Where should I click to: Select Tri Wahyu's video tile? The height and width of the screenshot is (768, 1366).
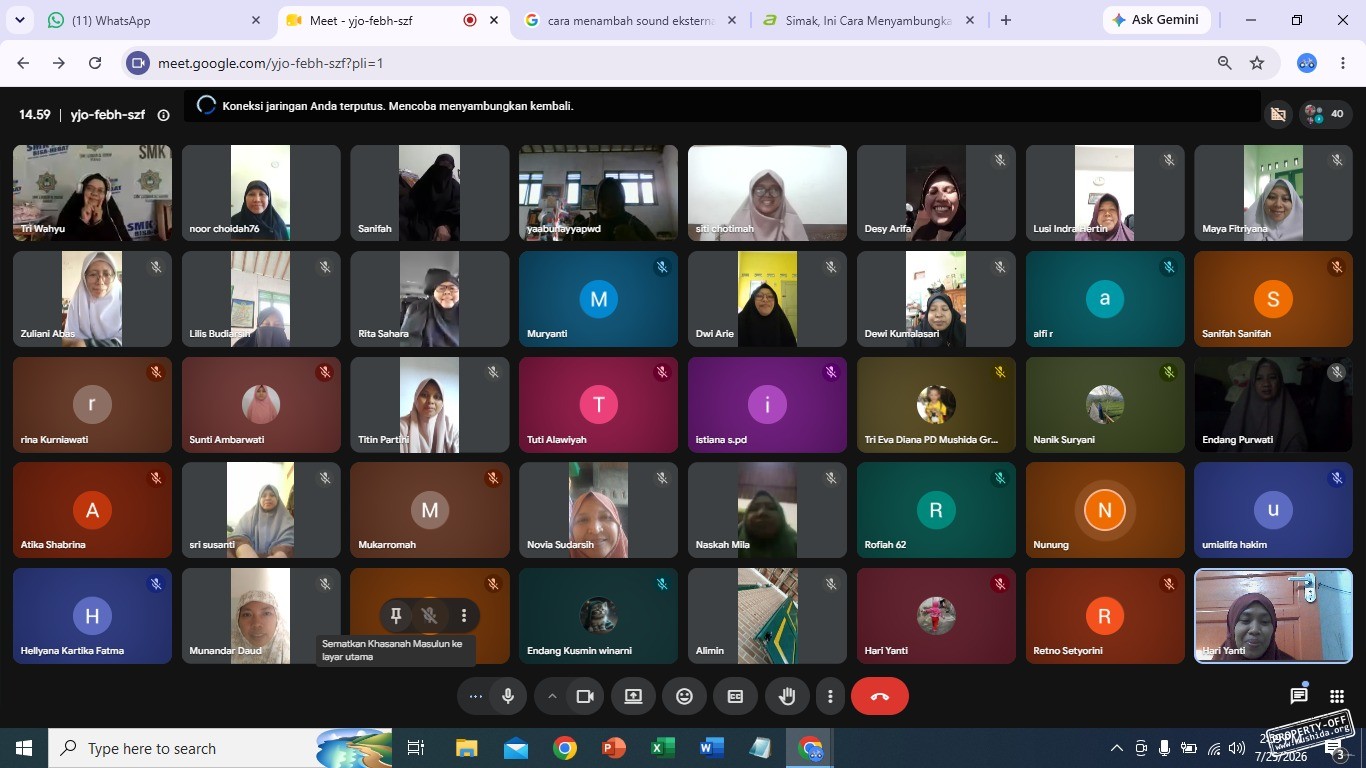point(92,193)
